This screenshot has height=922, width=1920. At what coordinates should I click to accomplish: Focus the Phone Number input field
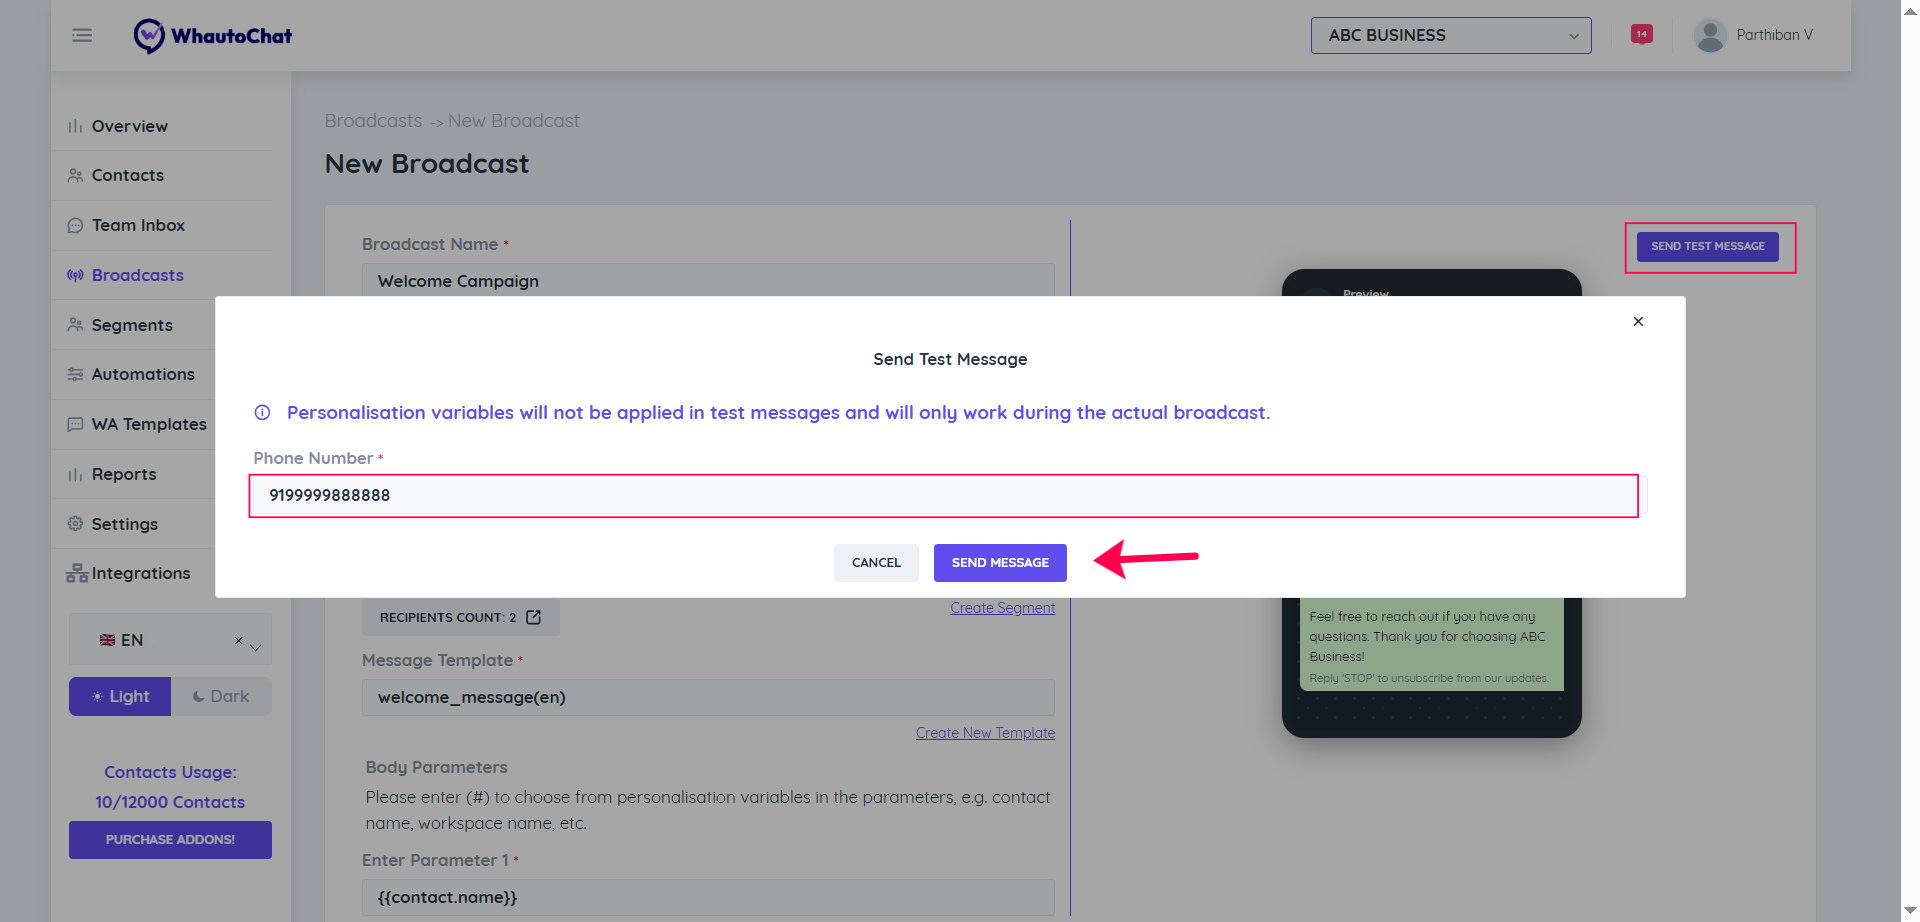pos(942,495)
